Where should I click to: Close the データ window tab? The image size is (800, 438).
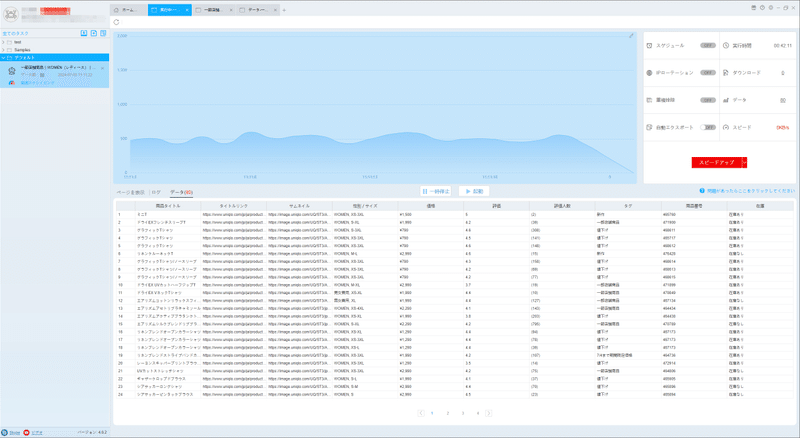click(x=275, y=10)
